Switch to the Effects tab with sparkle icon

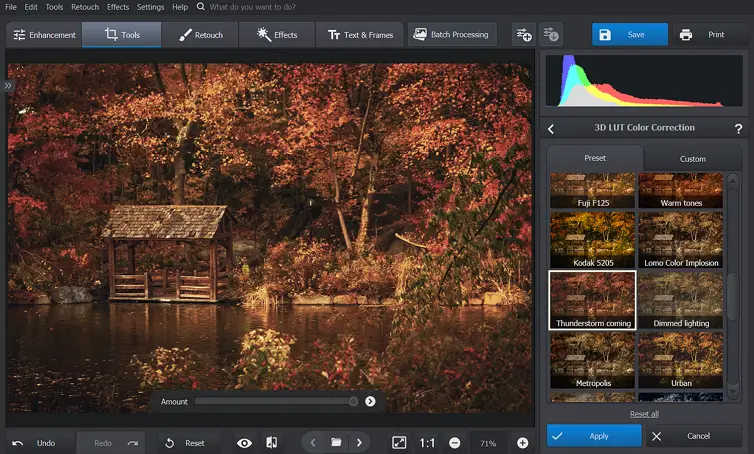coord(277,35)
